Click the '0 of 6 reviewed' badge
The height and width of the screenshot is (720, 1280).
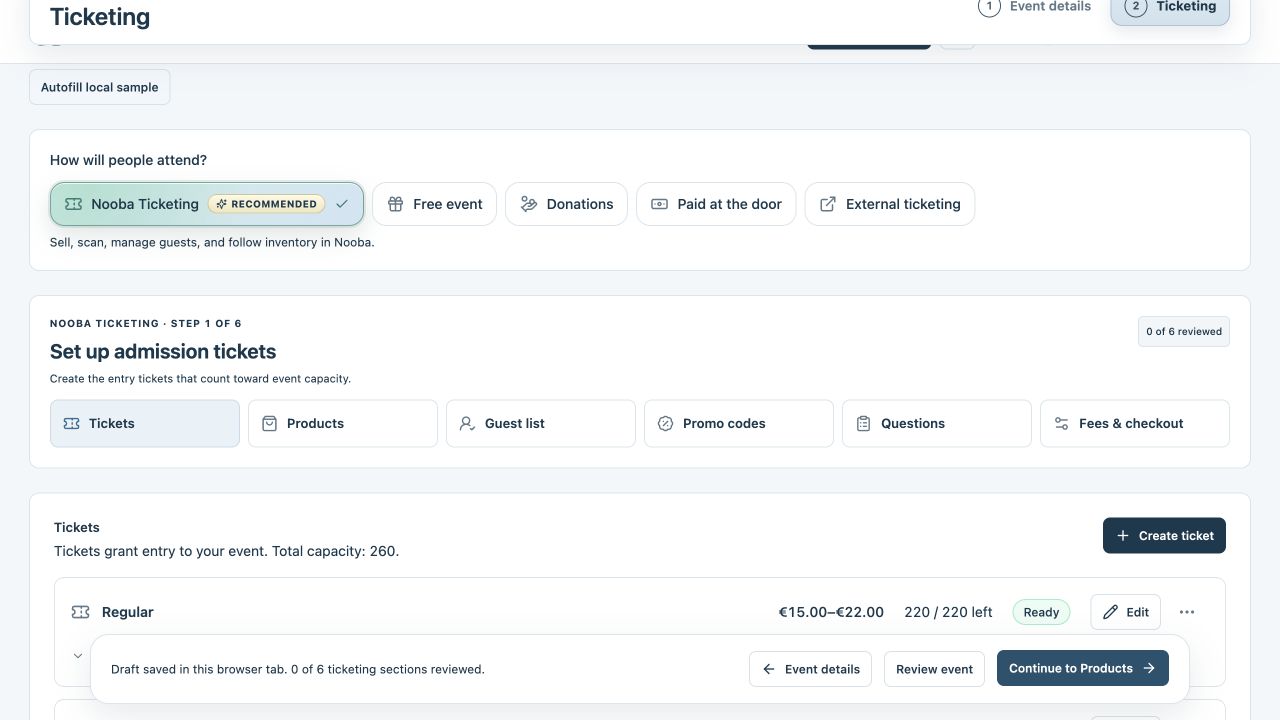[1184, 332]
